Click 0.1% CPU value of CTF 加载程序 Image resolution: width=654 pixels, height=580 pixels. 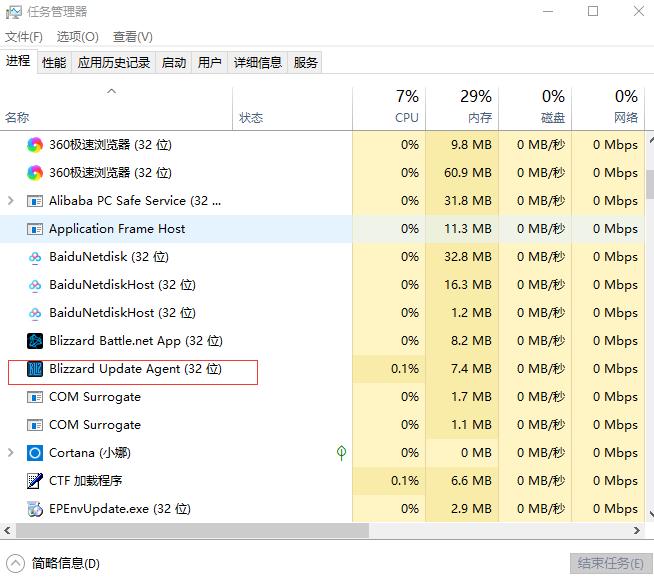(x=405, y=481)
